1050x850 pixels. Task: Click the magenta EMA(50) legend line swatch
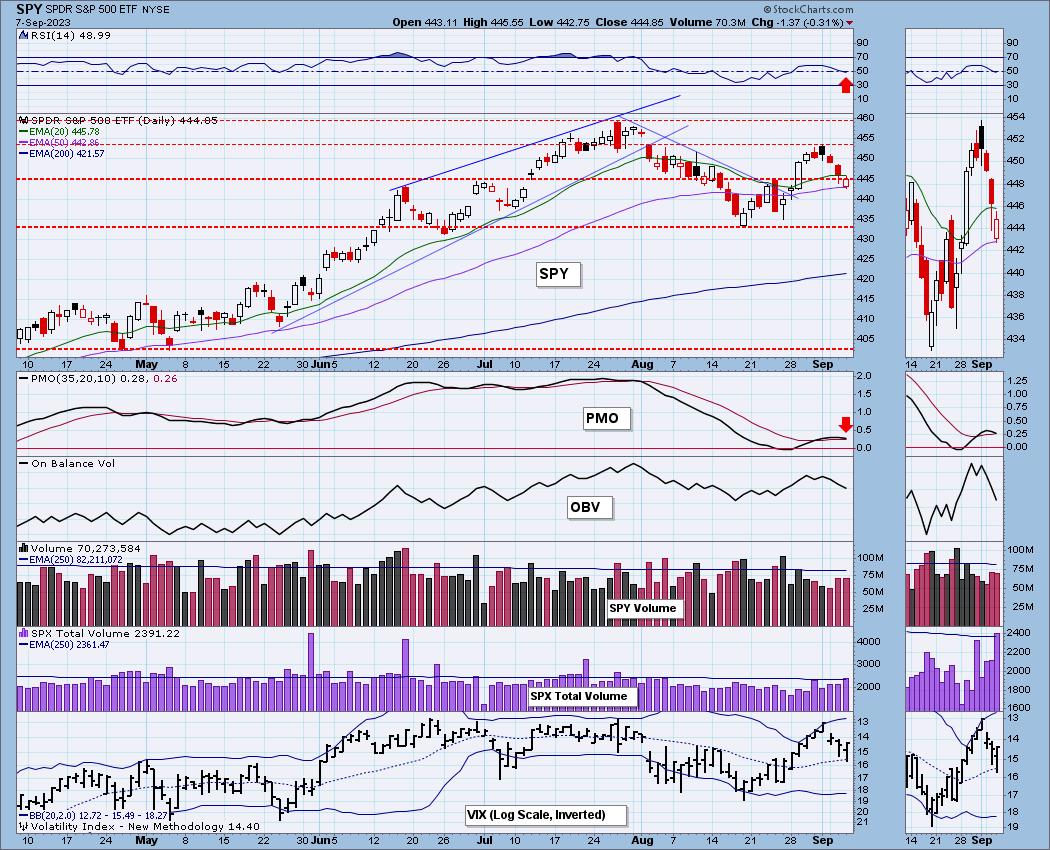(23, 143)
